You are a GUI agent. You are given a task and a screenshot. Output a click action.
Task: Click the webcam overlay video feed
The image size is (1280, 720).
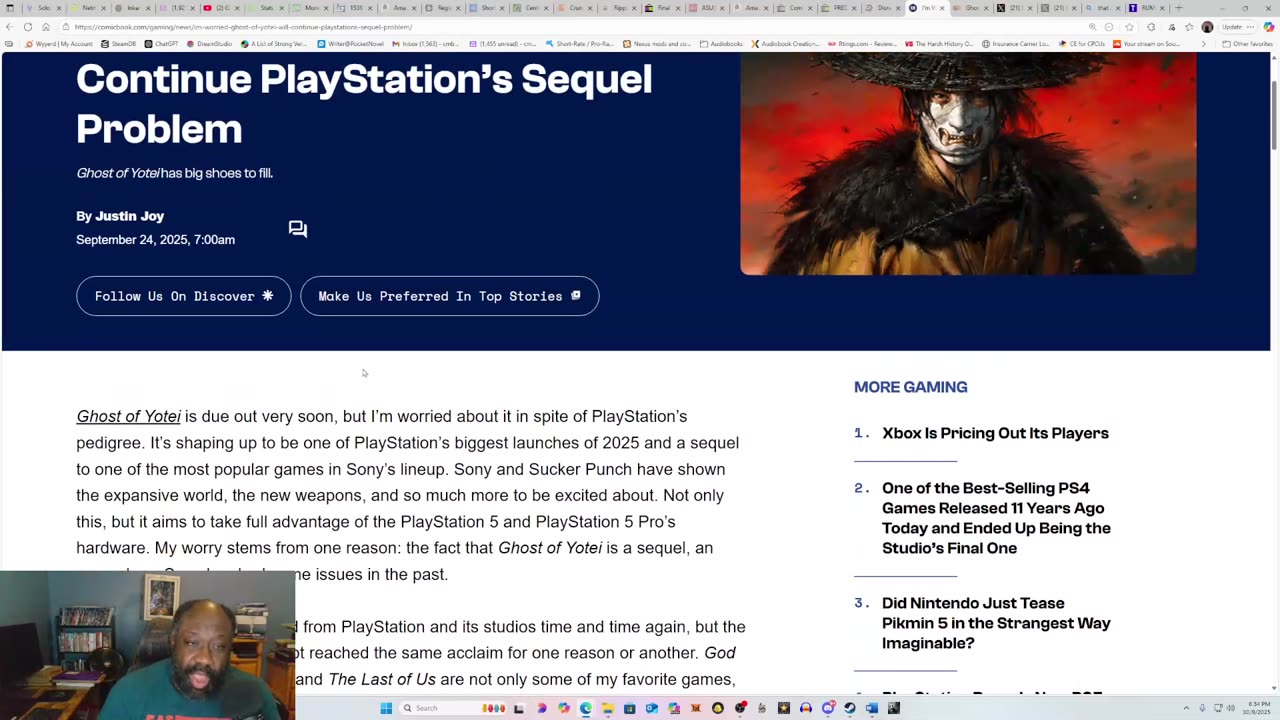click(x=147, y=645)
